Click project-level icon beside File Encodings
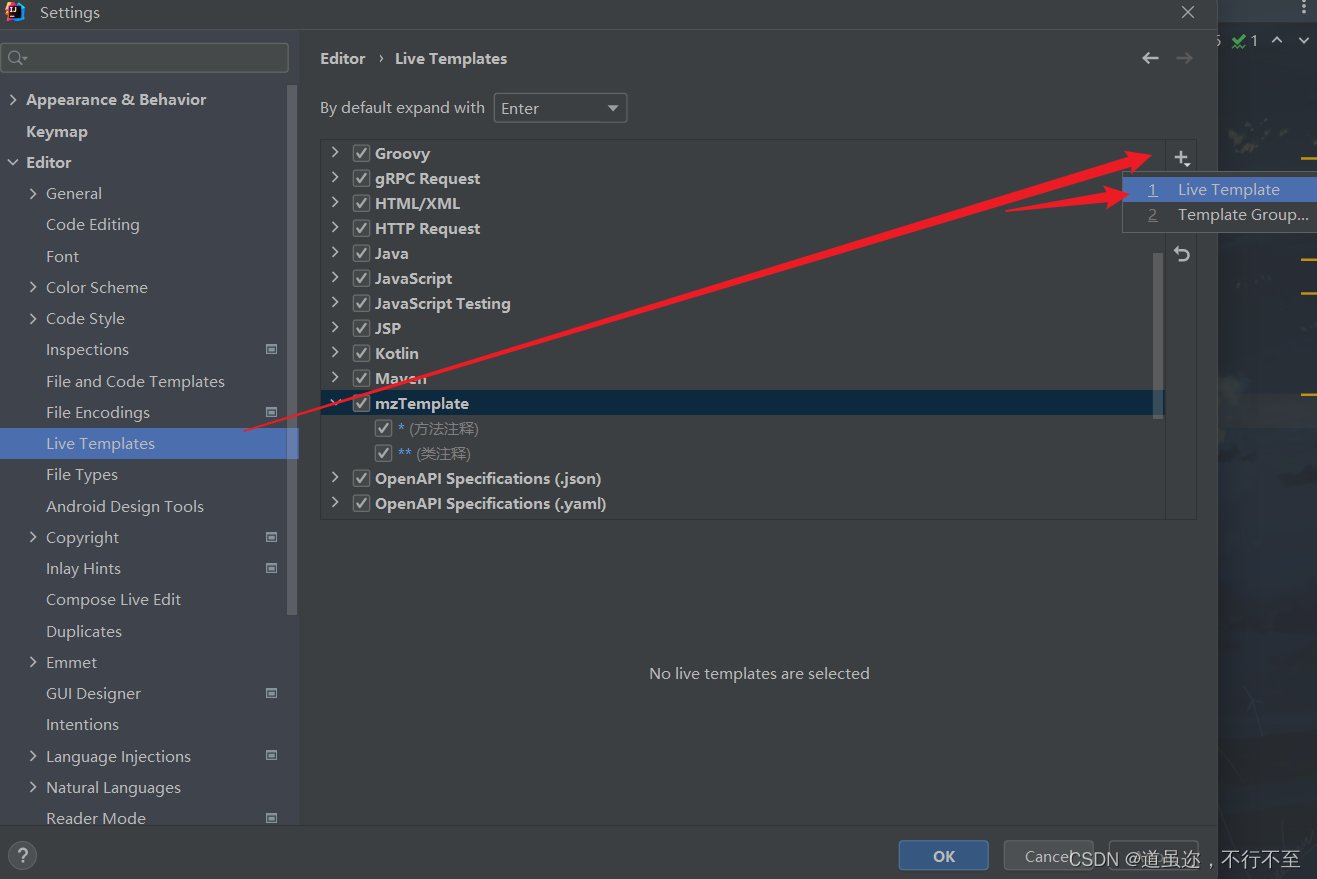 pos(271,412)
